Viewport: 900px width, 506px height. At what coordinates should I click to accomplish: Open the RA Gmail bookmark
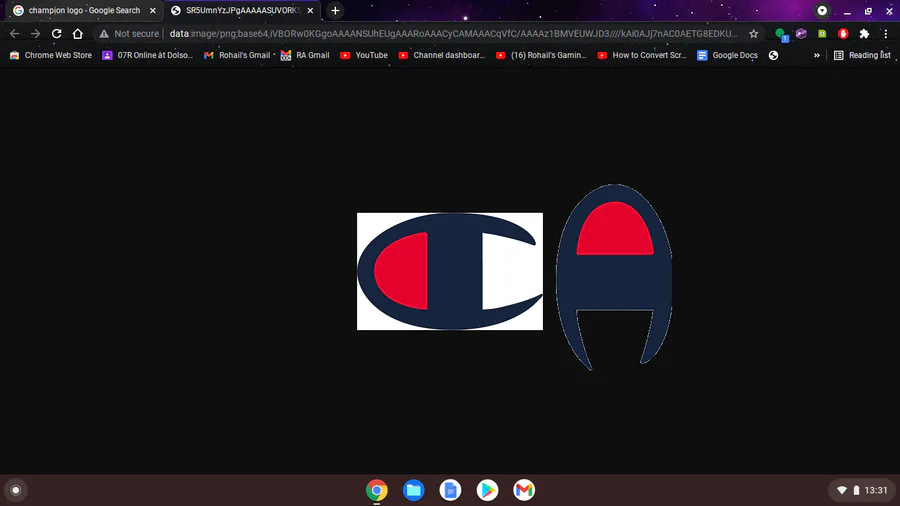pyautogui.click(x=305, y=56)
